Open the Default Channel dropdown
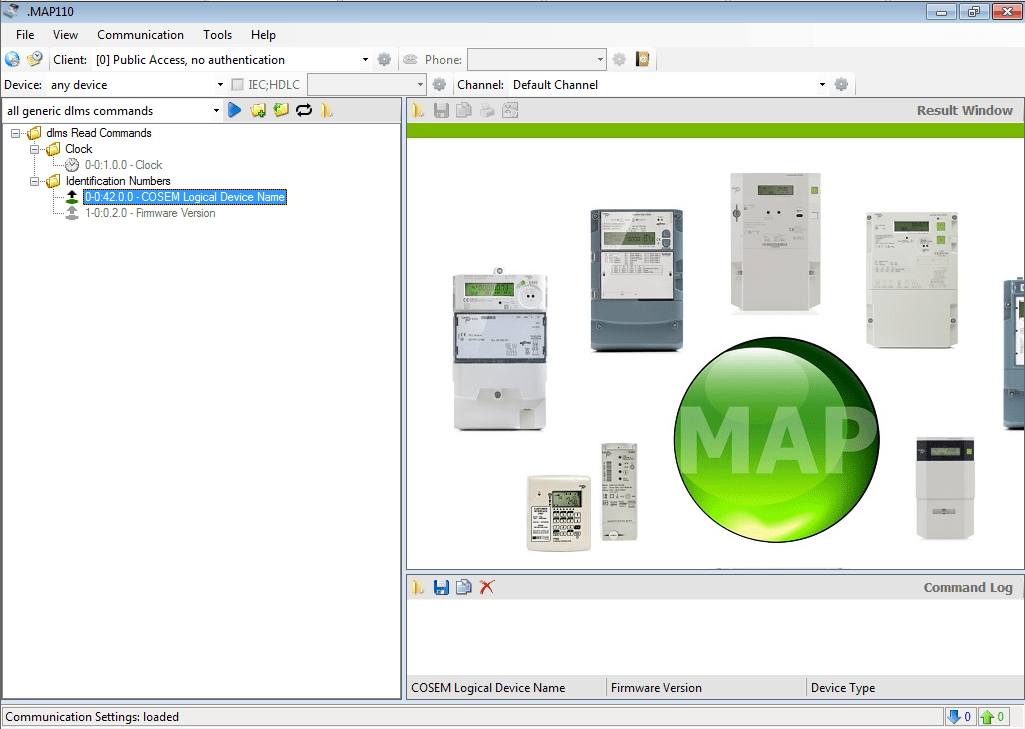The width and height of the screenshot is (1025, 729). coord(822,85)
